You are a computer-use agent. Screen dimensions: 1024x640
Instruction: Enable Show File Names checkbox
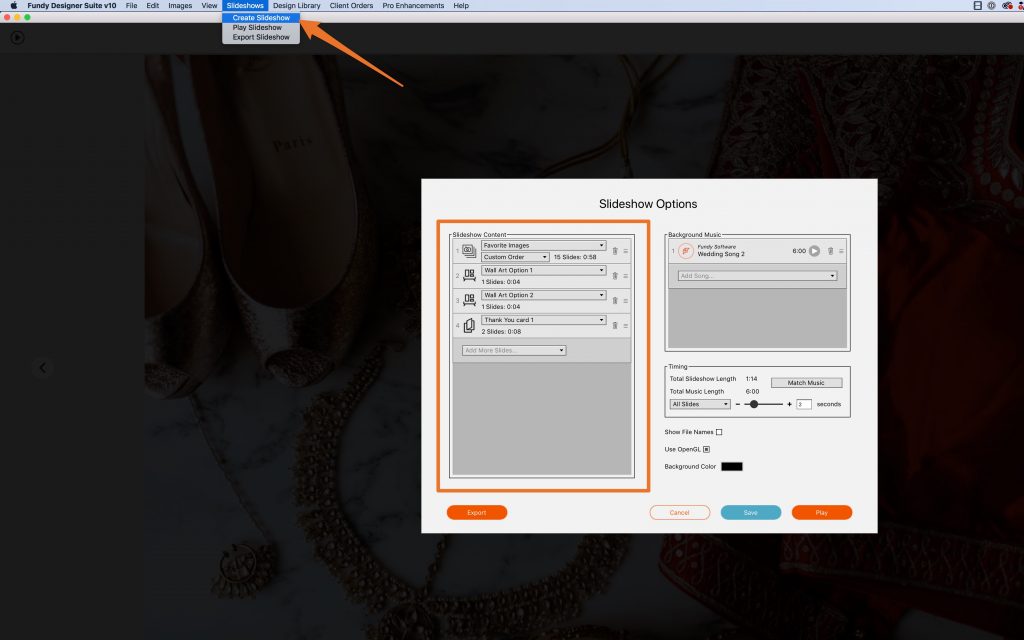(719, 432)
